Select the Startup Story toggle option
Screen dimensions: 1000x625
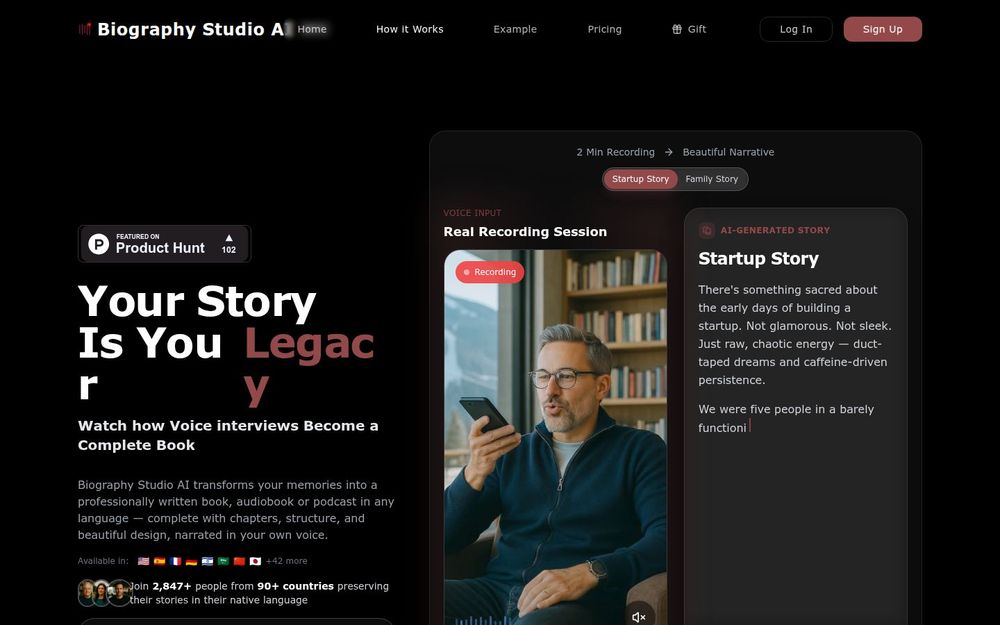(x=640, y=179)
